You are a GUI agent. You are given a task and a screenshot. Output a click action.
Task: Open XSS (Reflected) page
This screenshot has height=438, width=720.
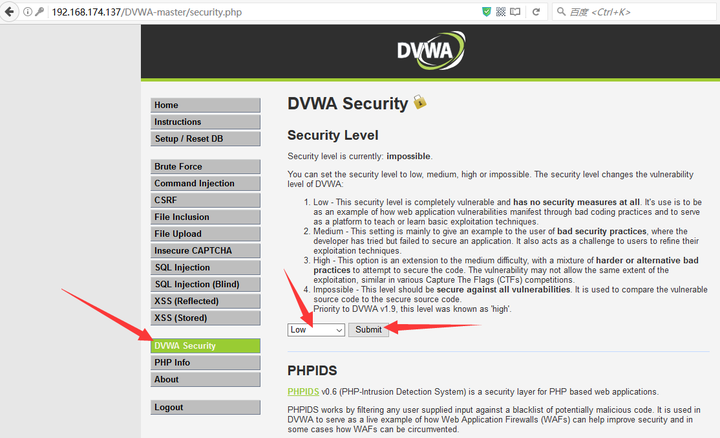(205, 301)
